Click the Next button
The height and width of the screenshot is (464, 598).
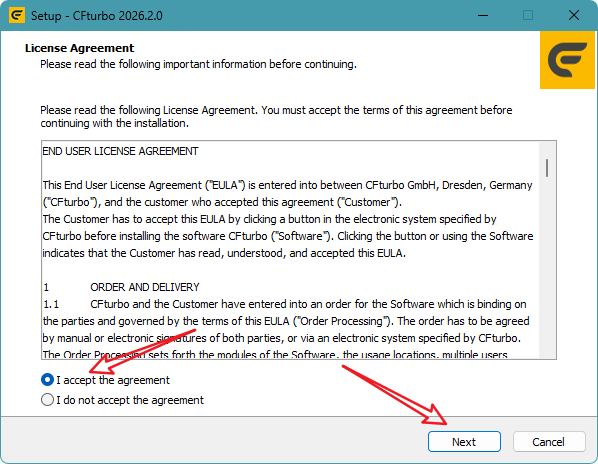(x=464, y=442)
